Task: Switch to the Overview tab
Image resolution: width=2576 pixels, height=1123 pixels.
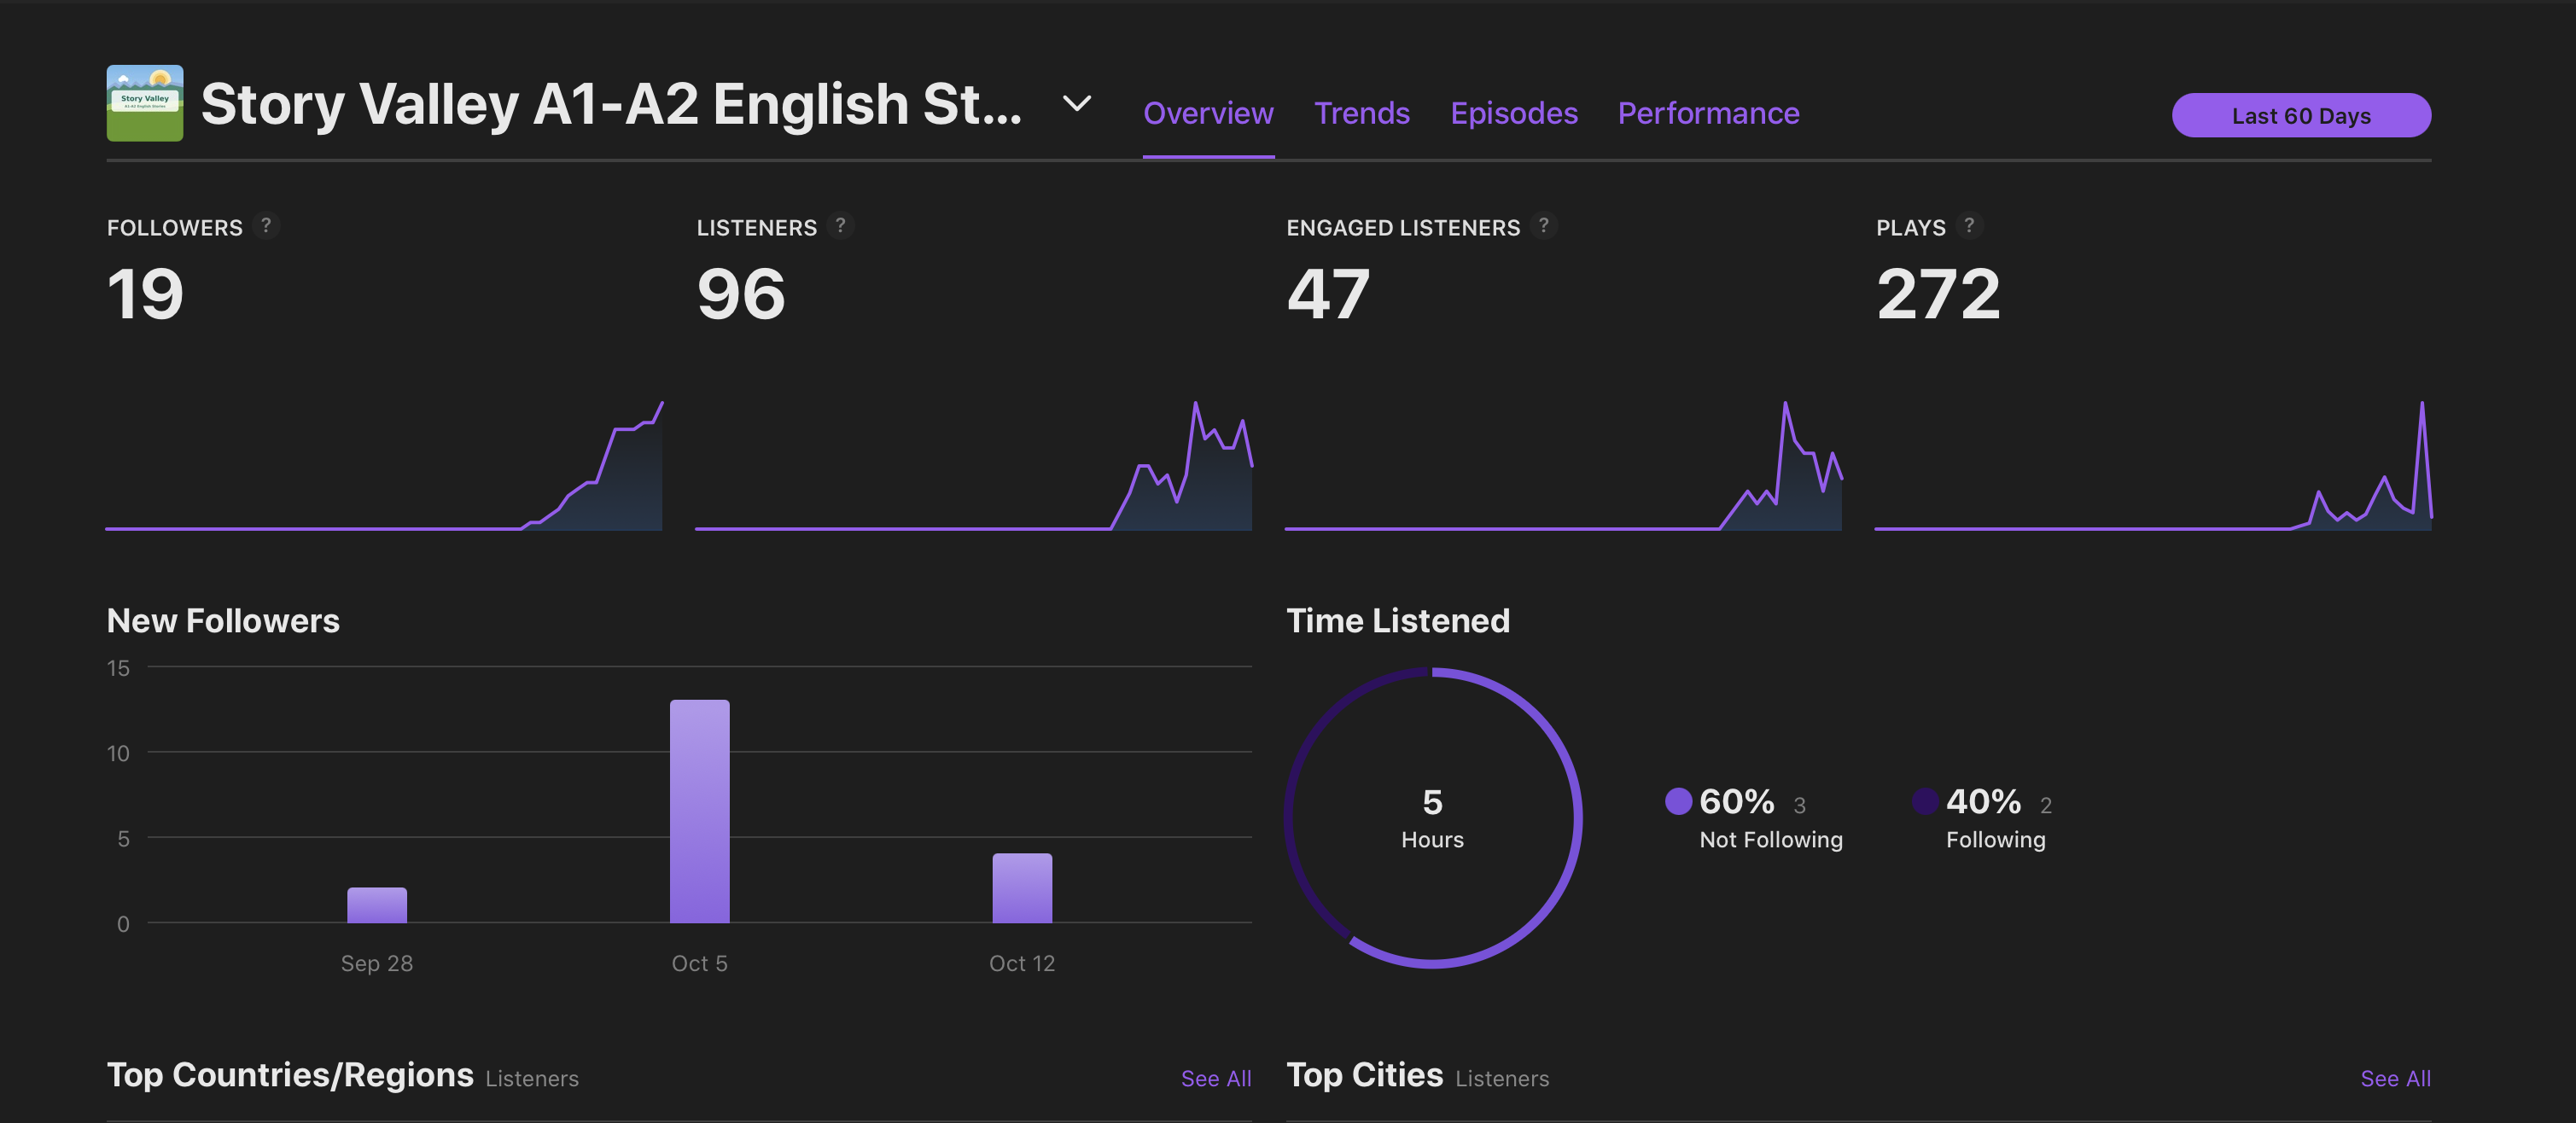Action: click(1208, 113)
